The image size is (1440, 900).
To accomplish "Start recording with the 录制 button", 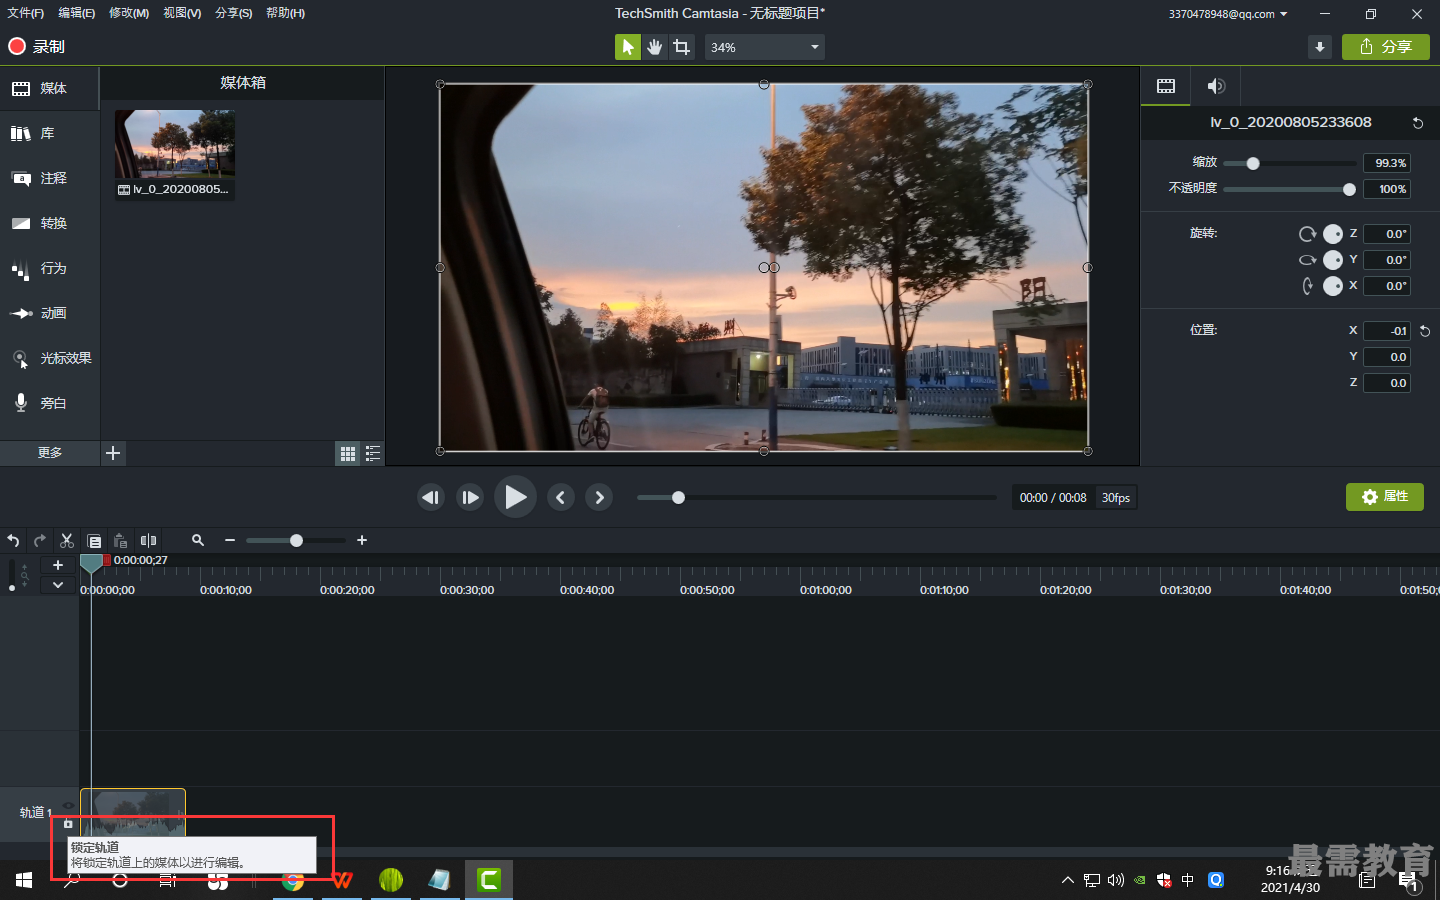I will click(37, 46).
